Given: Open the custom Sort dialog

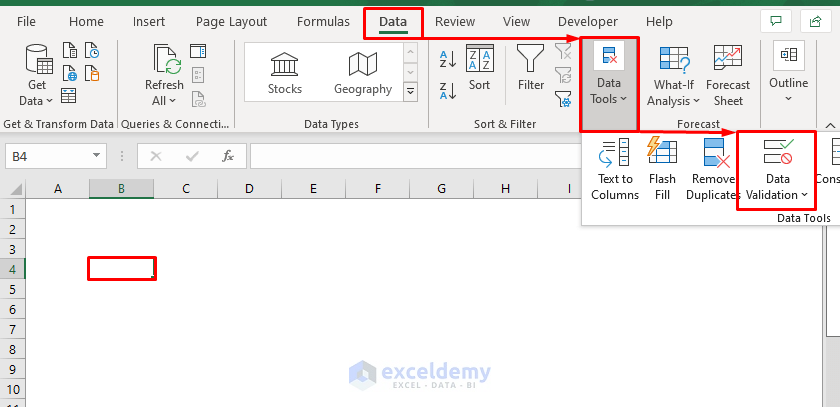Looking at the screenshot, I should click(x=480, y=68).
